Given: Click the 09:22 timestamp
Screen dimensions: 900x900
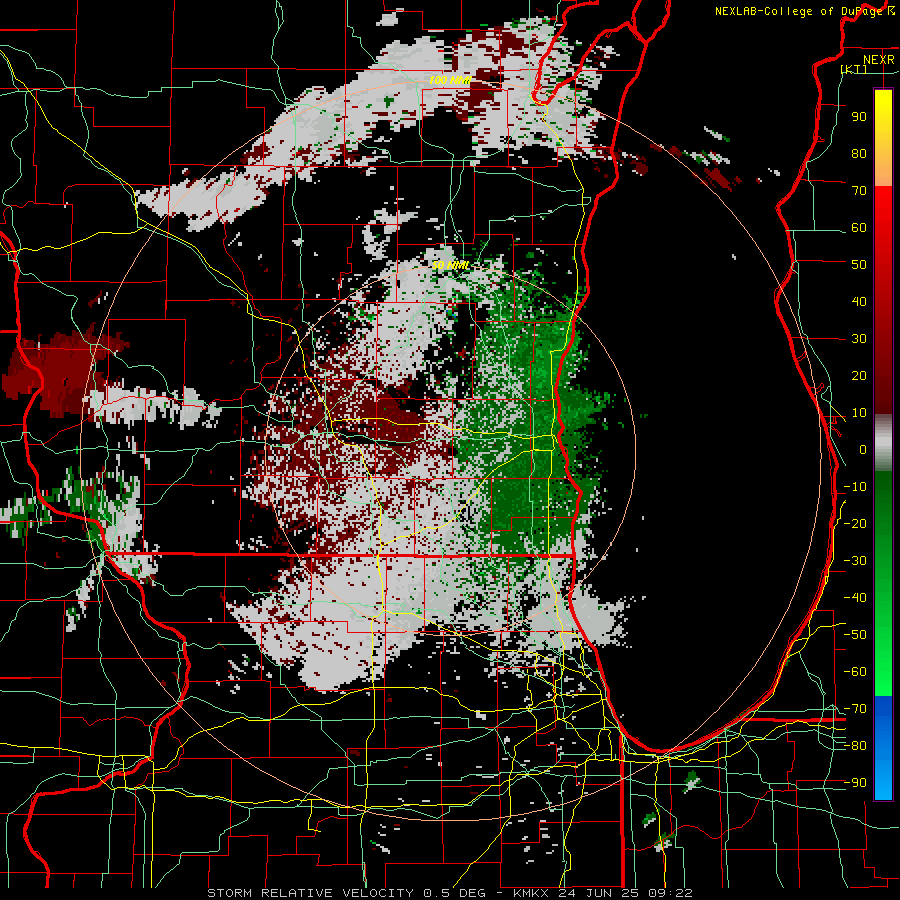Looking at the screenshot, I should coord(666,893).
